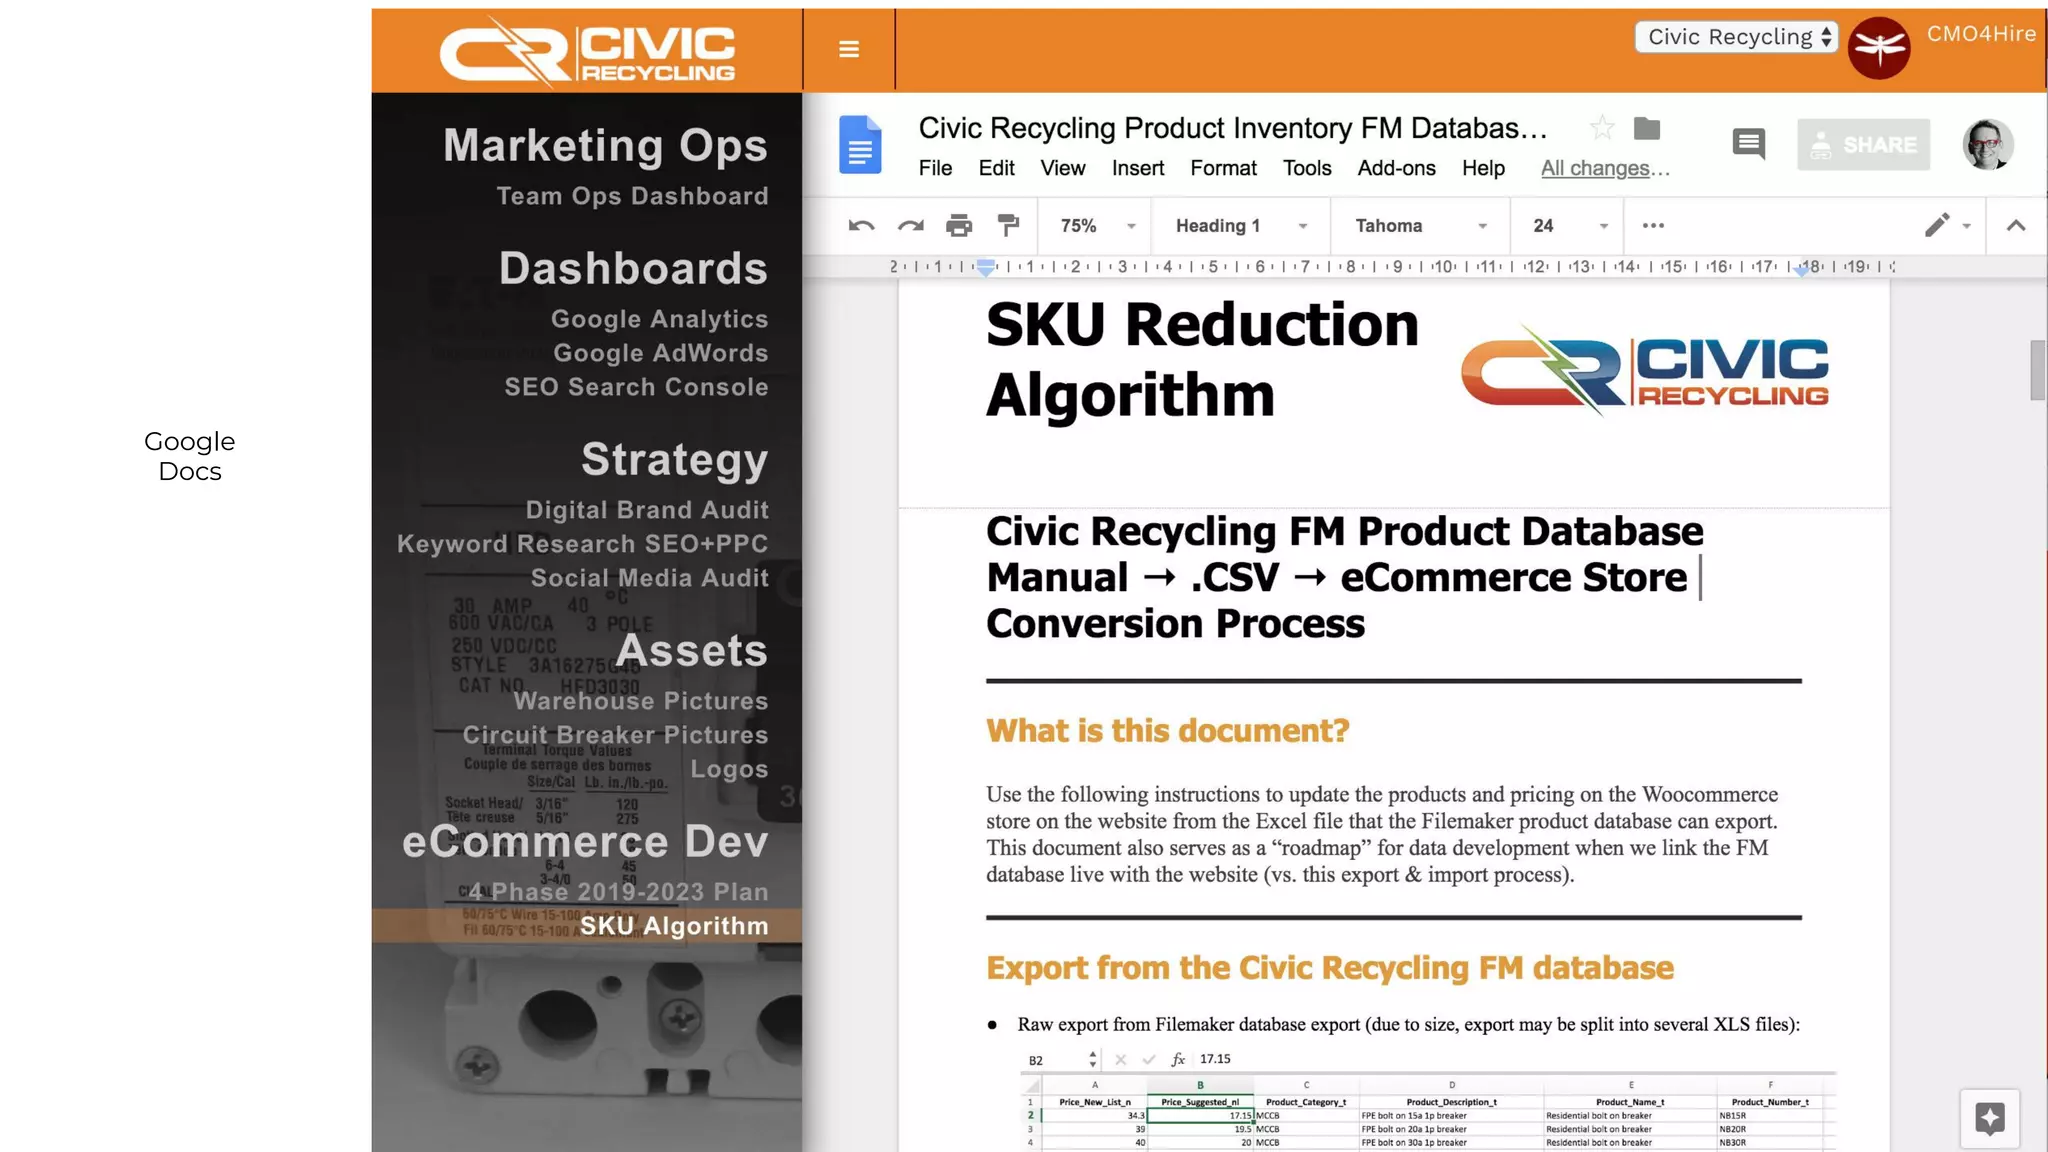
Task: Toggle the hamburger menu in orange header
Action: pos(849,49)
